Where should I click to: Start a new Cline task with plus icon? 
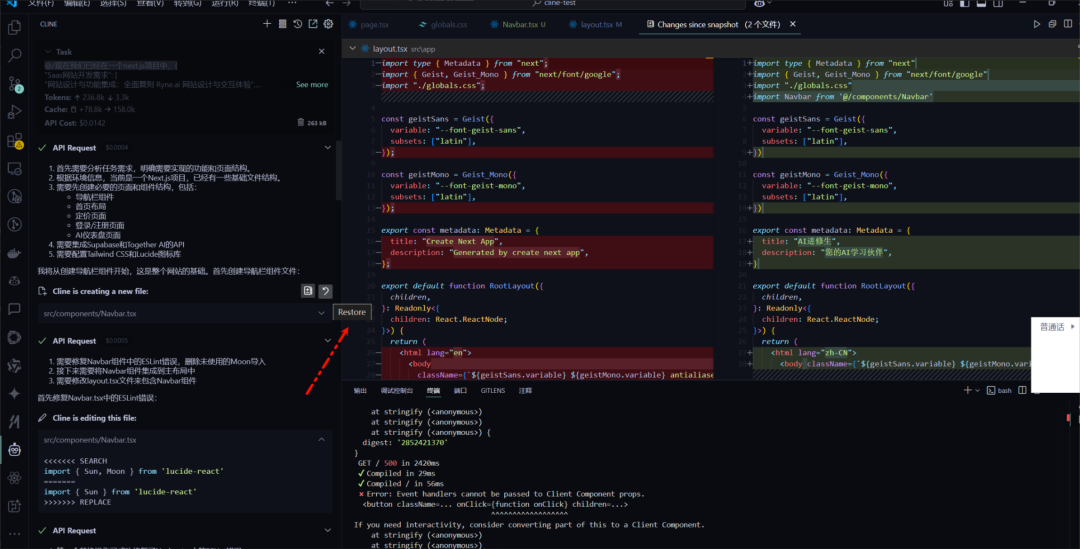[x=267, y=24]
